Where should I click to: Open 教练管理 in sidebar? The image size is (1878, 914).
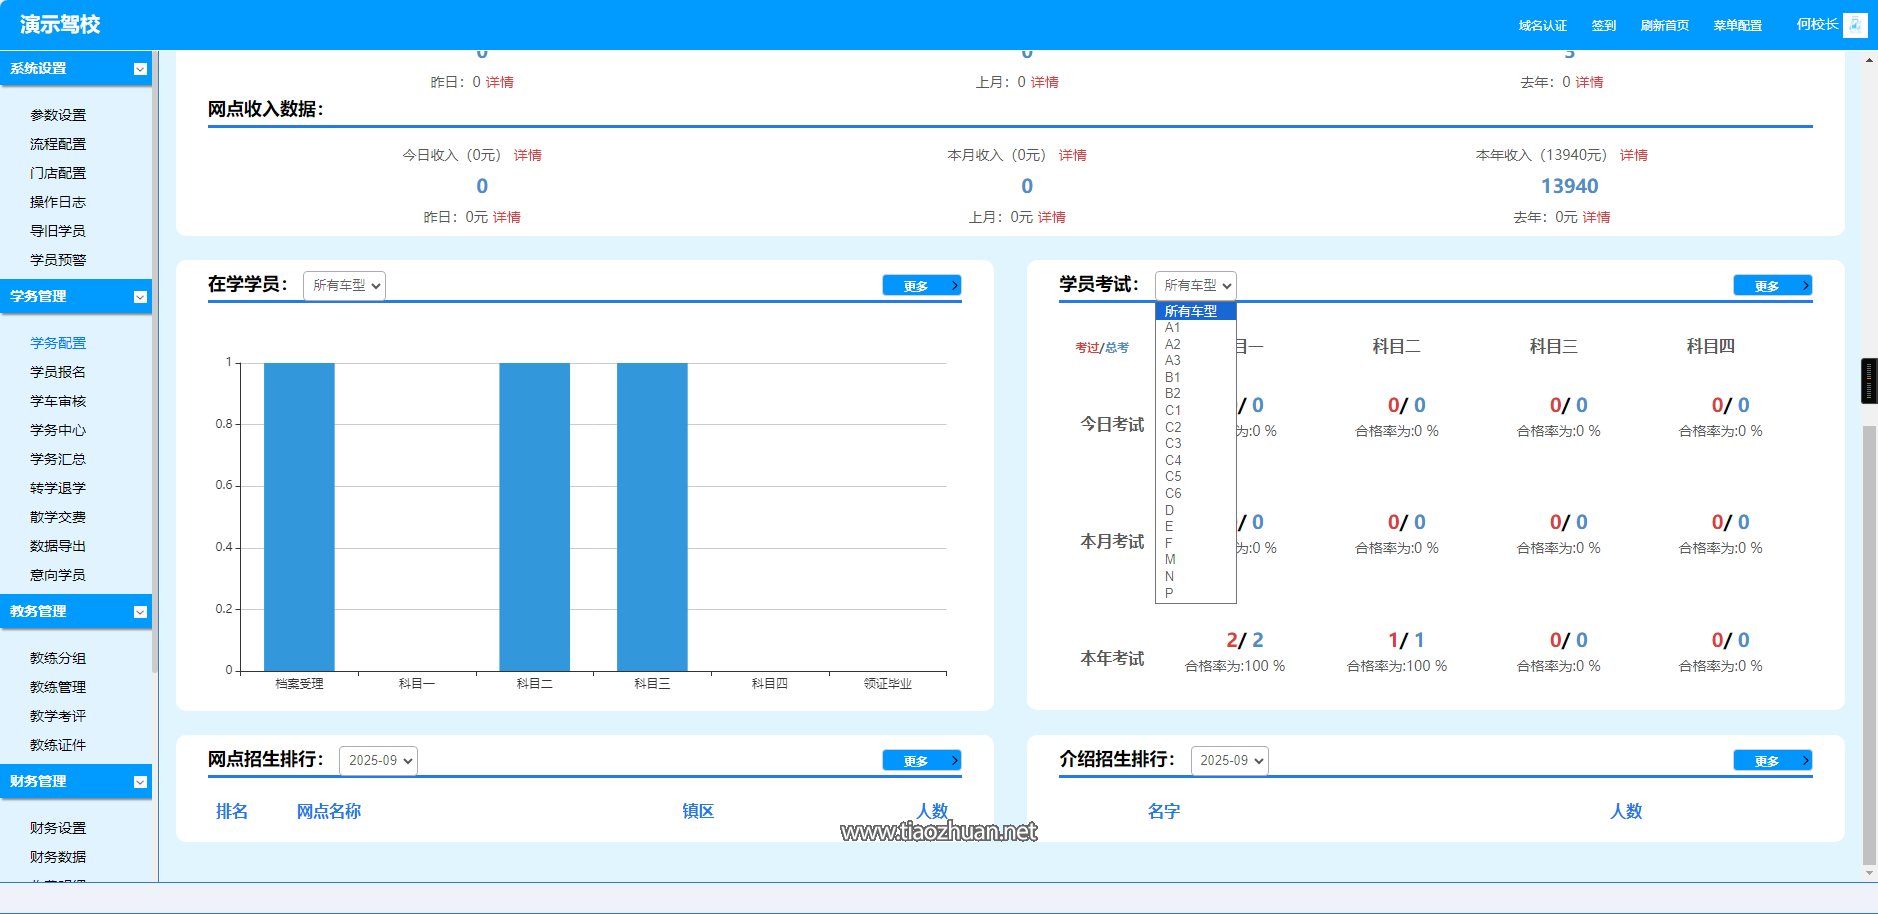click(58, 688)
